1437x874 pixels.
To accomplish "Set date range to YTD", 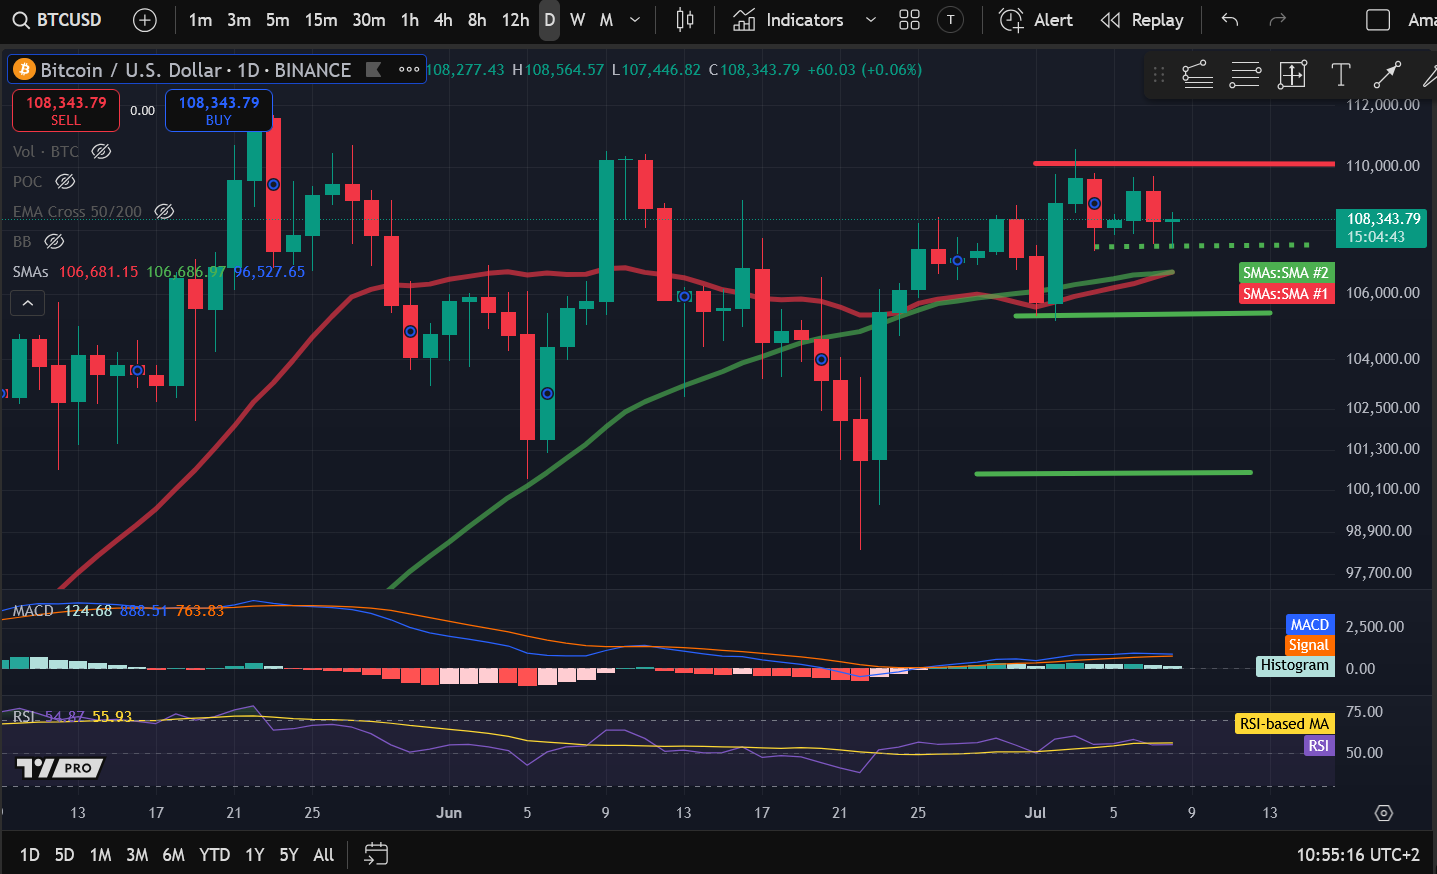I will pyautogui.click(x=214, y=854).
